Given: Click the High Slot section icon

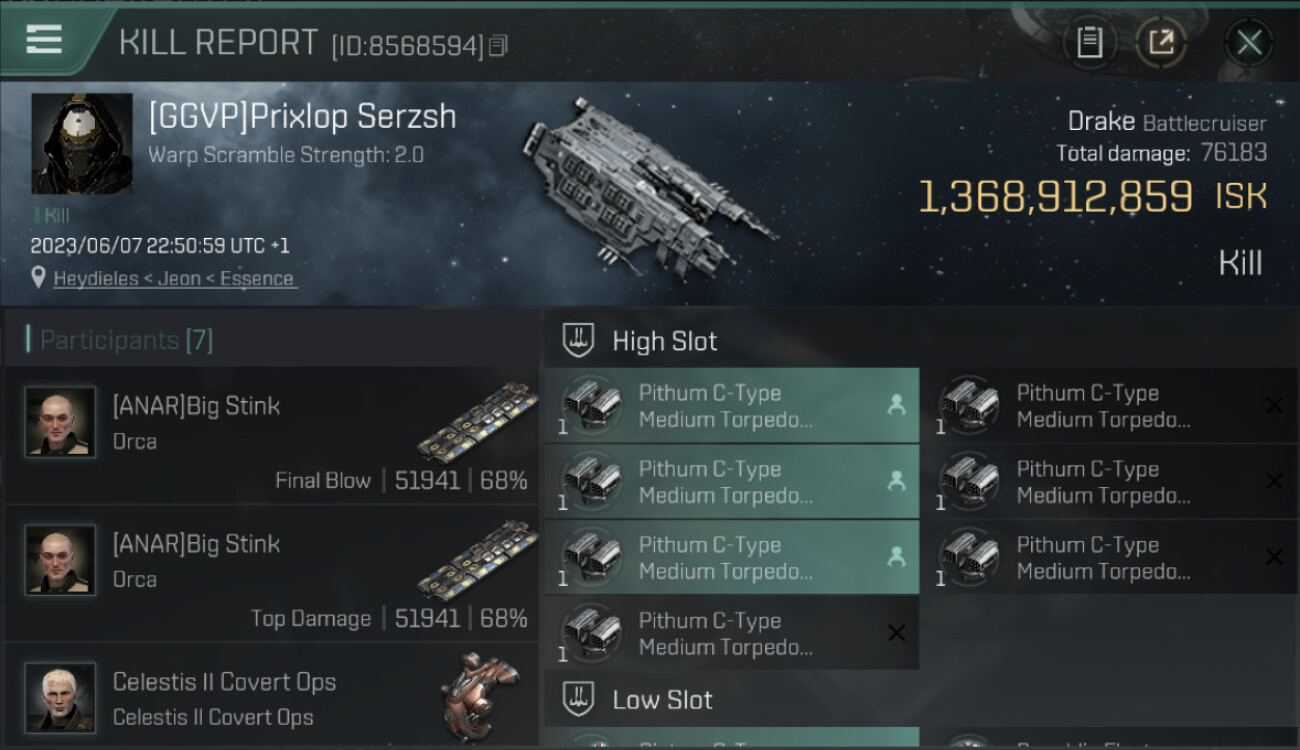Looking at the screenshot, I should [579, 341].
